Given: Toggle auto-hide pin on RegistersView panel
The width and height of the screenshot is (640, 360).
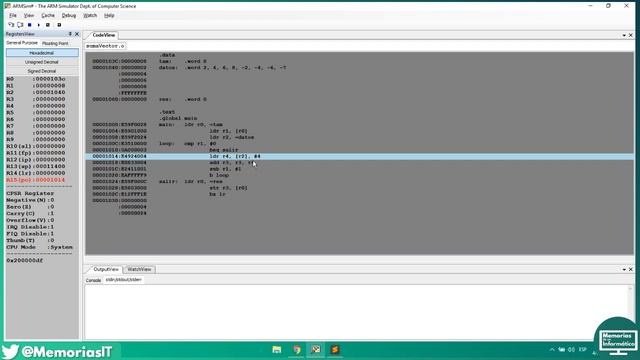Looking at the screenshot, I should pyautogui.click(x=70, y=34).
